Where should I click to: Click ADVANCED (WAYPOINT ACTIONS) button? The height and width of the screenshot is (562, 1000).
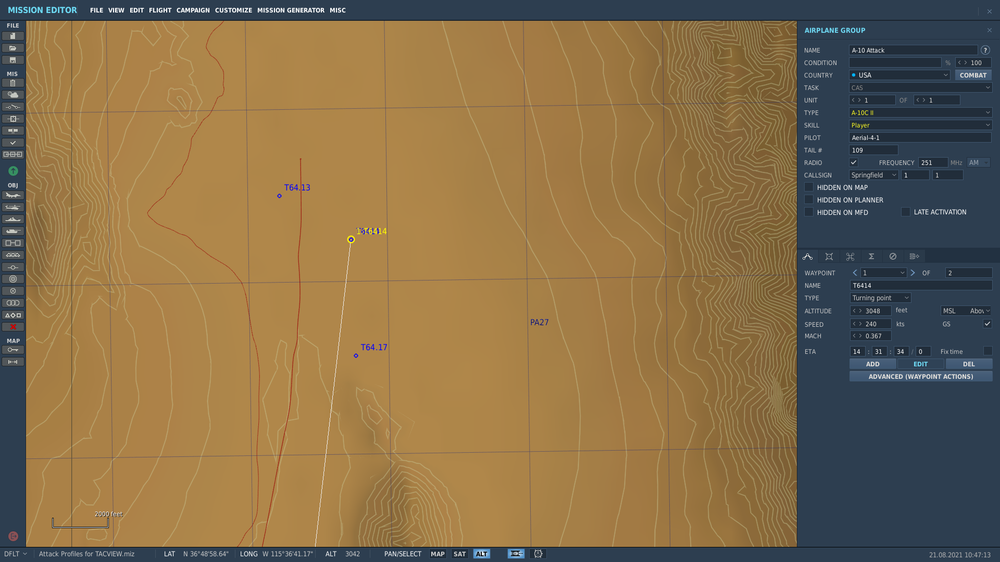pos(920,376)
